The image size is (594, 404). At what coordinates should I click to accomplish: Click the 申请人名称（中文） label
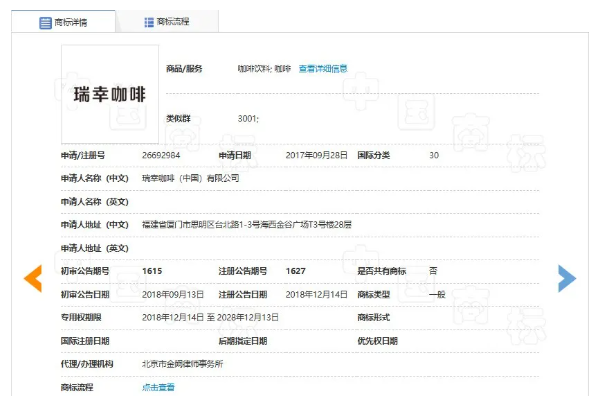pos(95,178)
